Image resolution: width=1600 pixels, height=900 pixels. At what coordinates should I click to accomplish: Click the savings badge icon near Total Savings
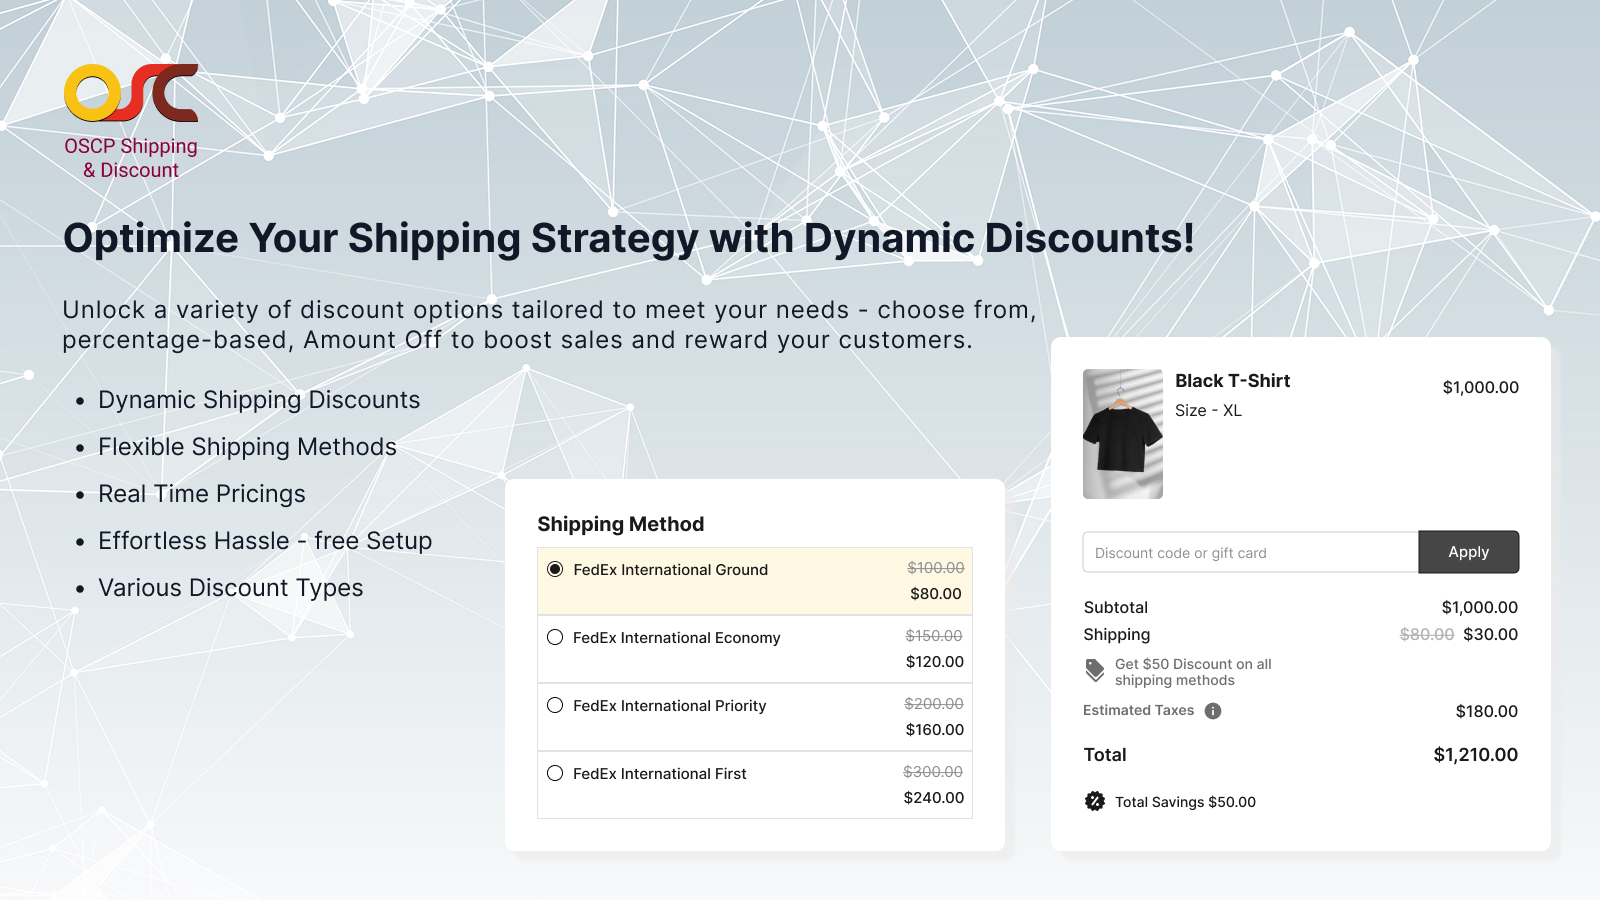click(x=1095, y=800)
